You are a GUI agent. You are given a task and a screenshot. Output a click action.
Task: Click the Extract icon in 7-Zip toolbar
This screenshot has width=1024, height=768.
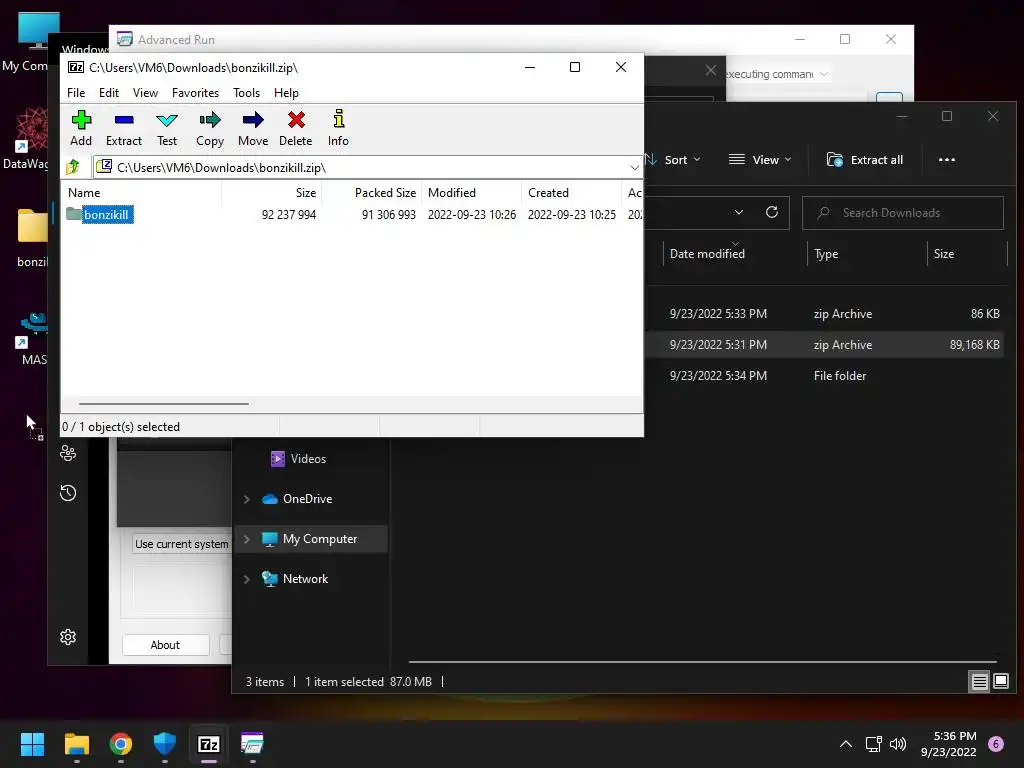pyautogui.click(x=123, y=128)
